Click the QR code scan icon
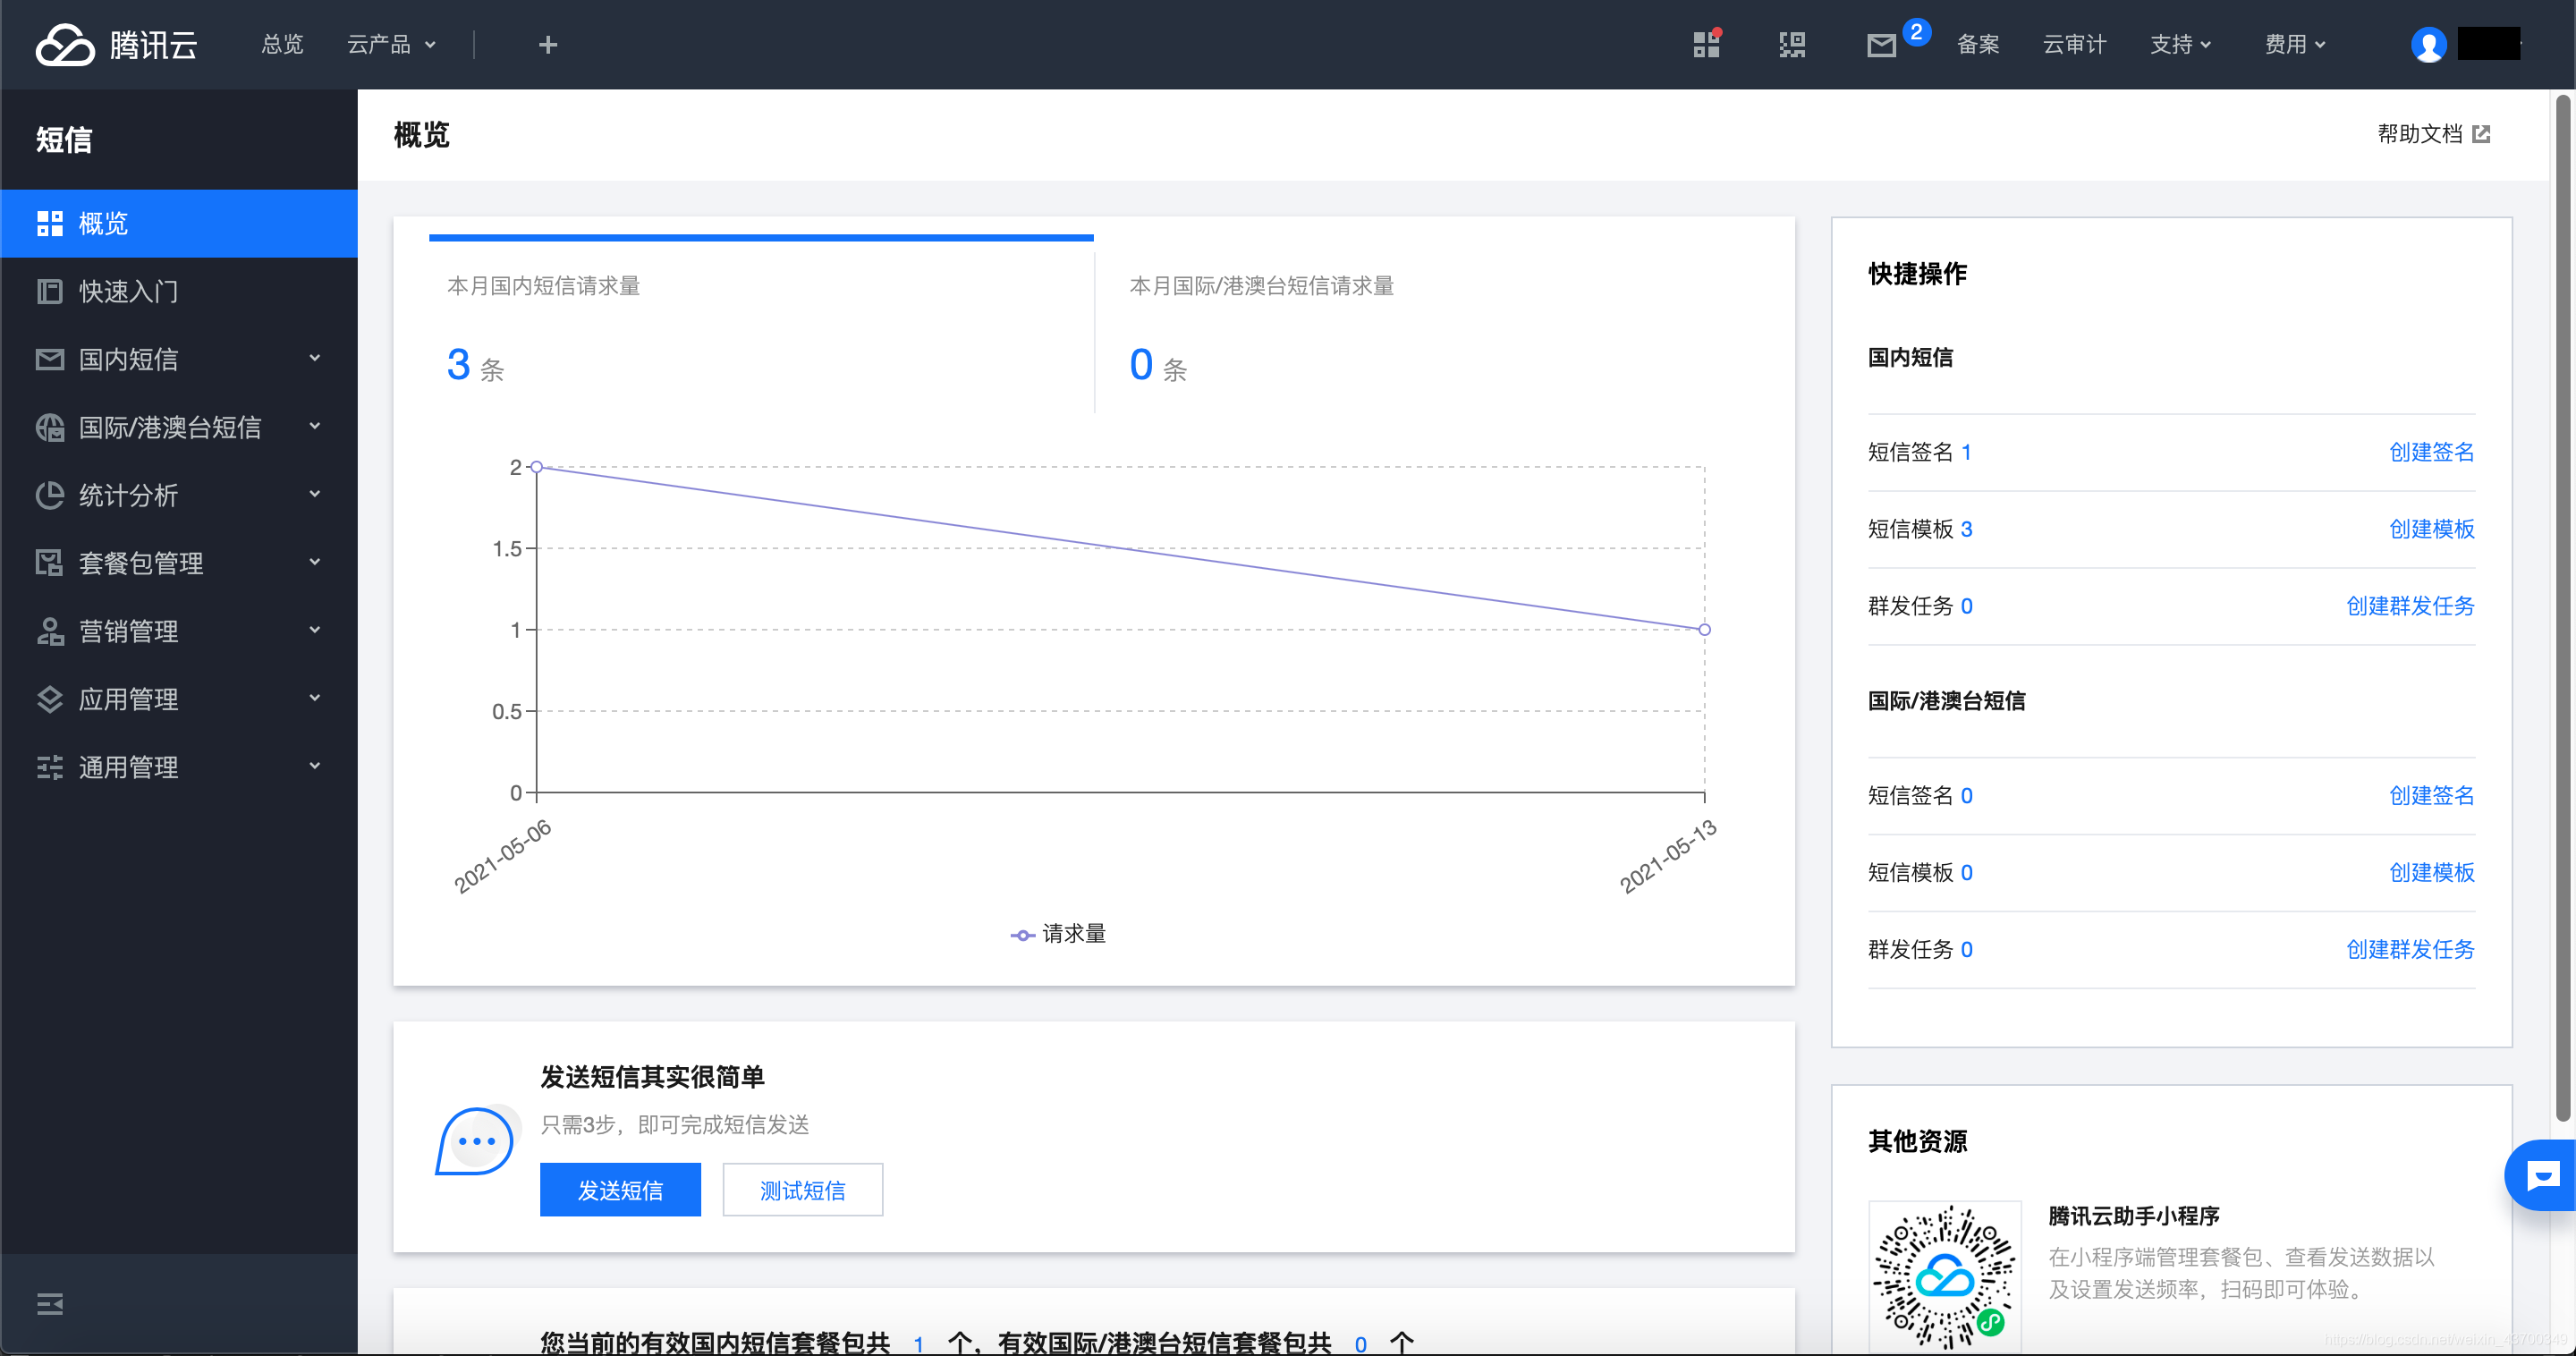 click(x=1792, y=45)
